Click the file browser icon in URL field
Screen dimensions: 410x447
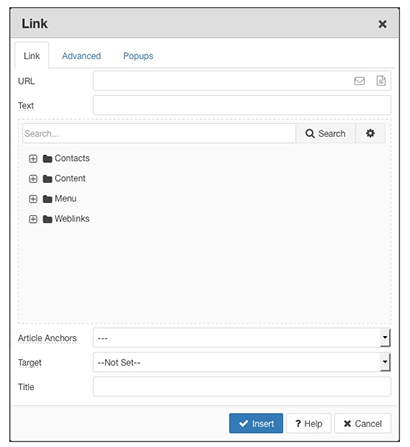pos(381,81)
